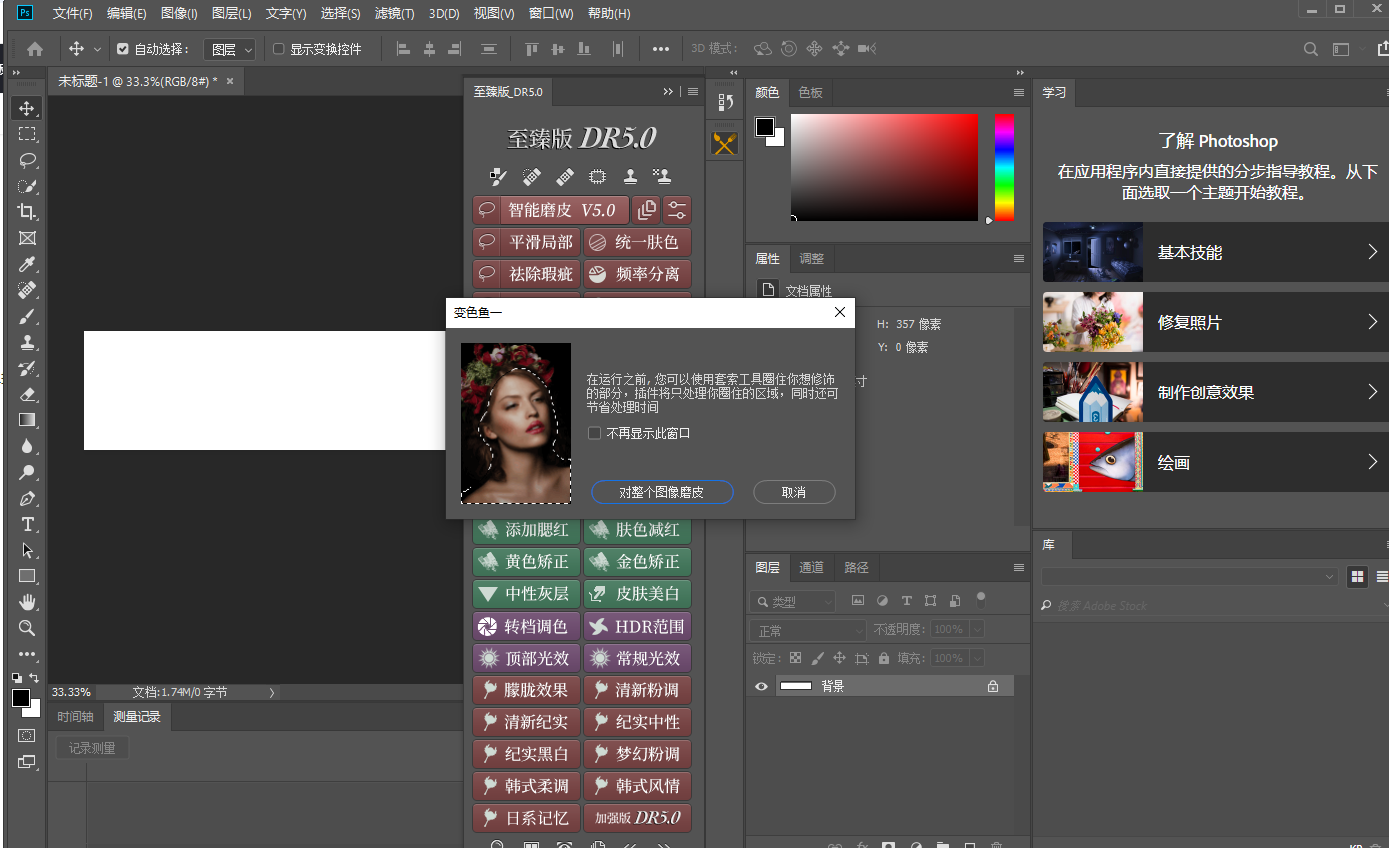Toggle lock transparent pixels in Layers panel
The width and height of the screenshot is (1389, 848).
795,658
